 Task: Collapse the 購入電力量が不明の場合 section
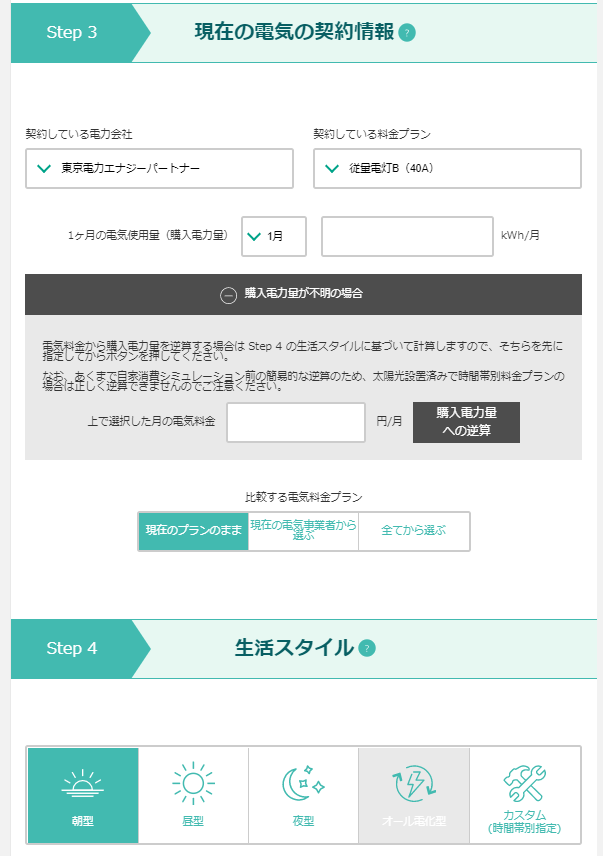click(303, 294)
